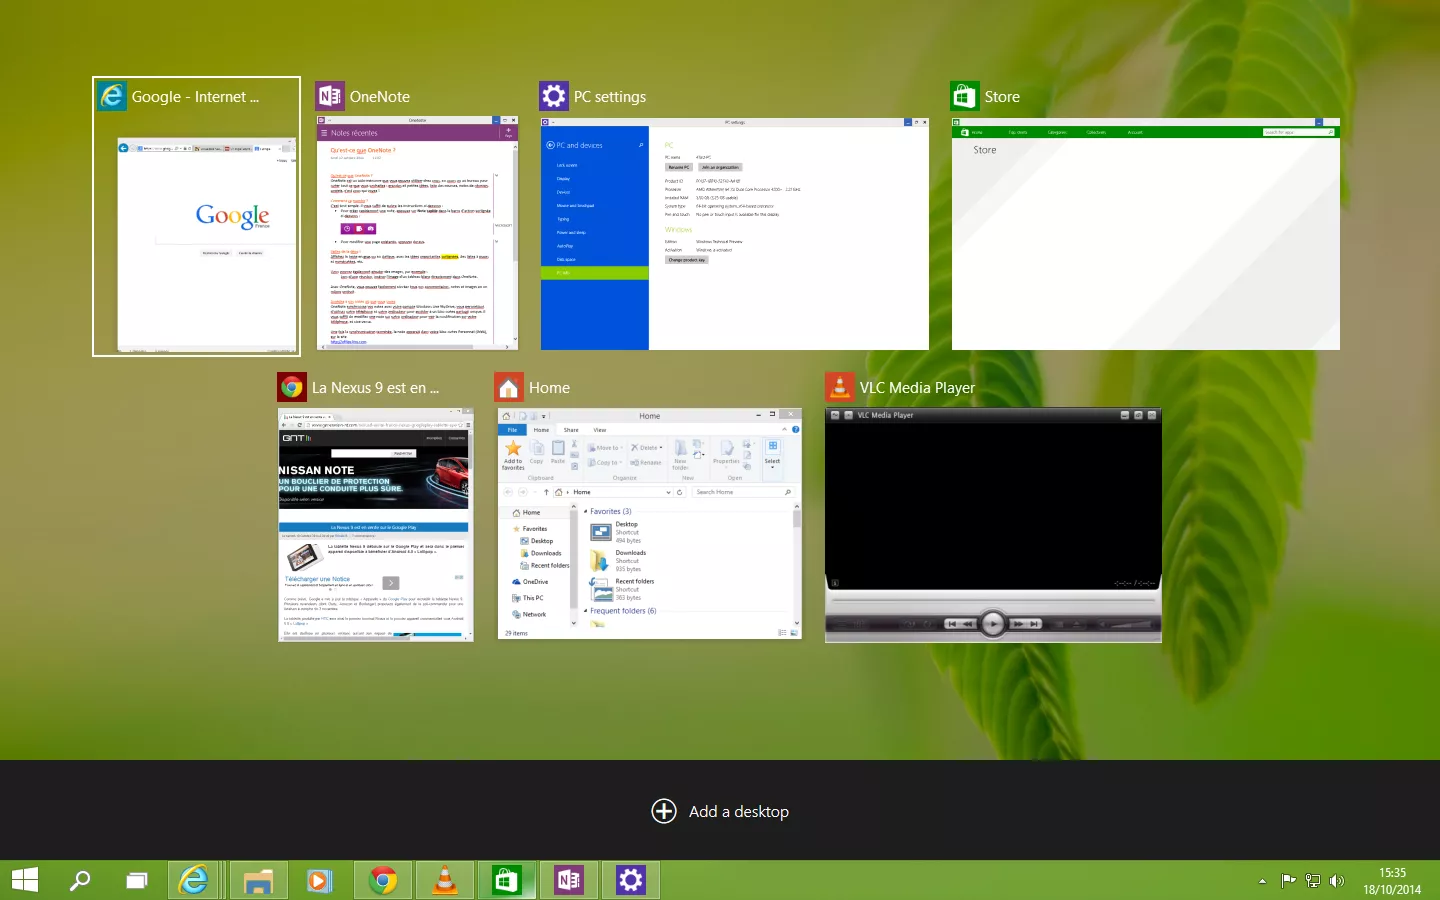
Task: Click the 'OneNote' window title text
Action: click(380, 97)
